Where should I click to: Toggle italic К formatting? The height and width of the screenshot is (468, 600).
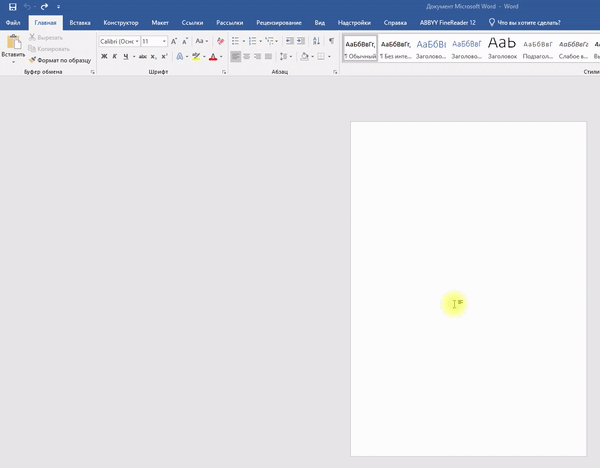(114, 56)
